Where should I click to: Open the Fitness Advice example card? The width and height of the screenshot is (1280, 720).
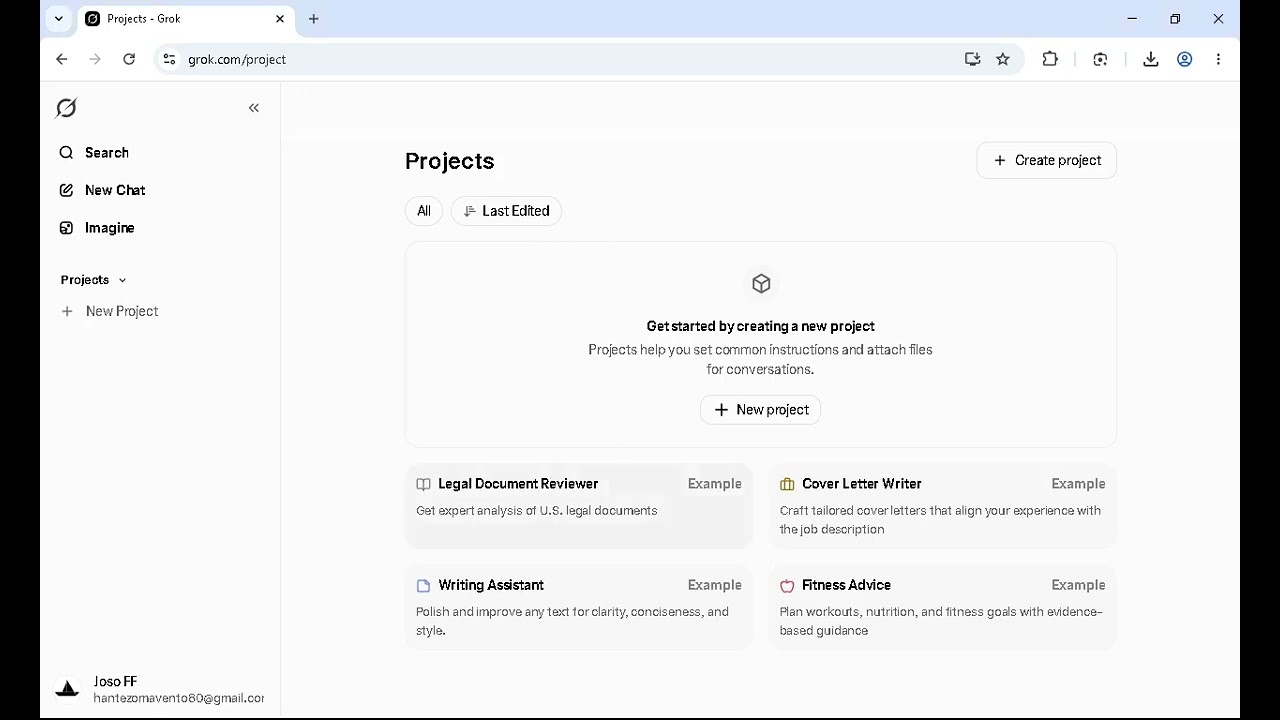(x=942, y=608)
